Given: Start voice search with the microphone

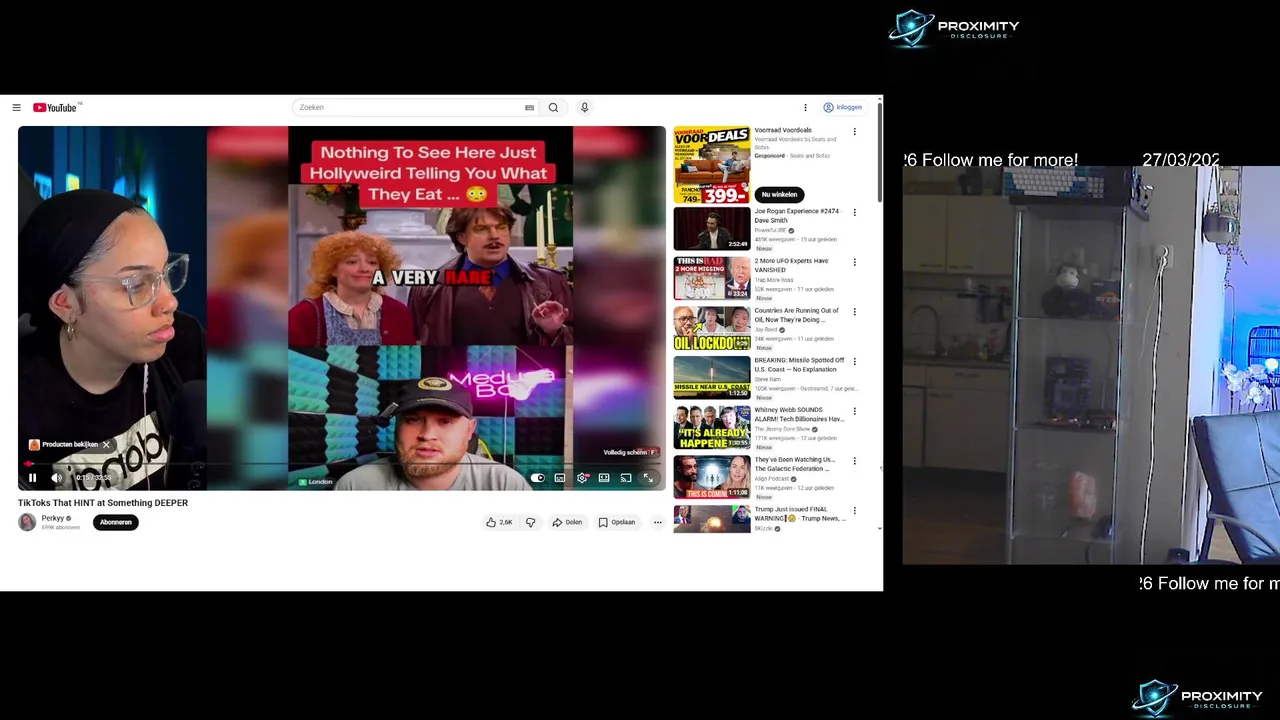Looking at the screenshot, I should tap(584, 107).
